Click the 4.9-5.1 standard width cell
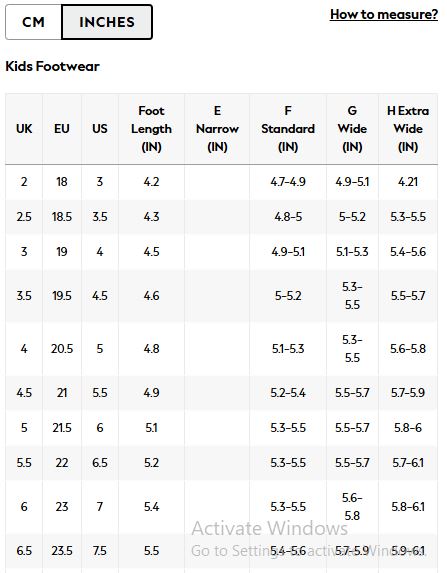 (288, 252)
